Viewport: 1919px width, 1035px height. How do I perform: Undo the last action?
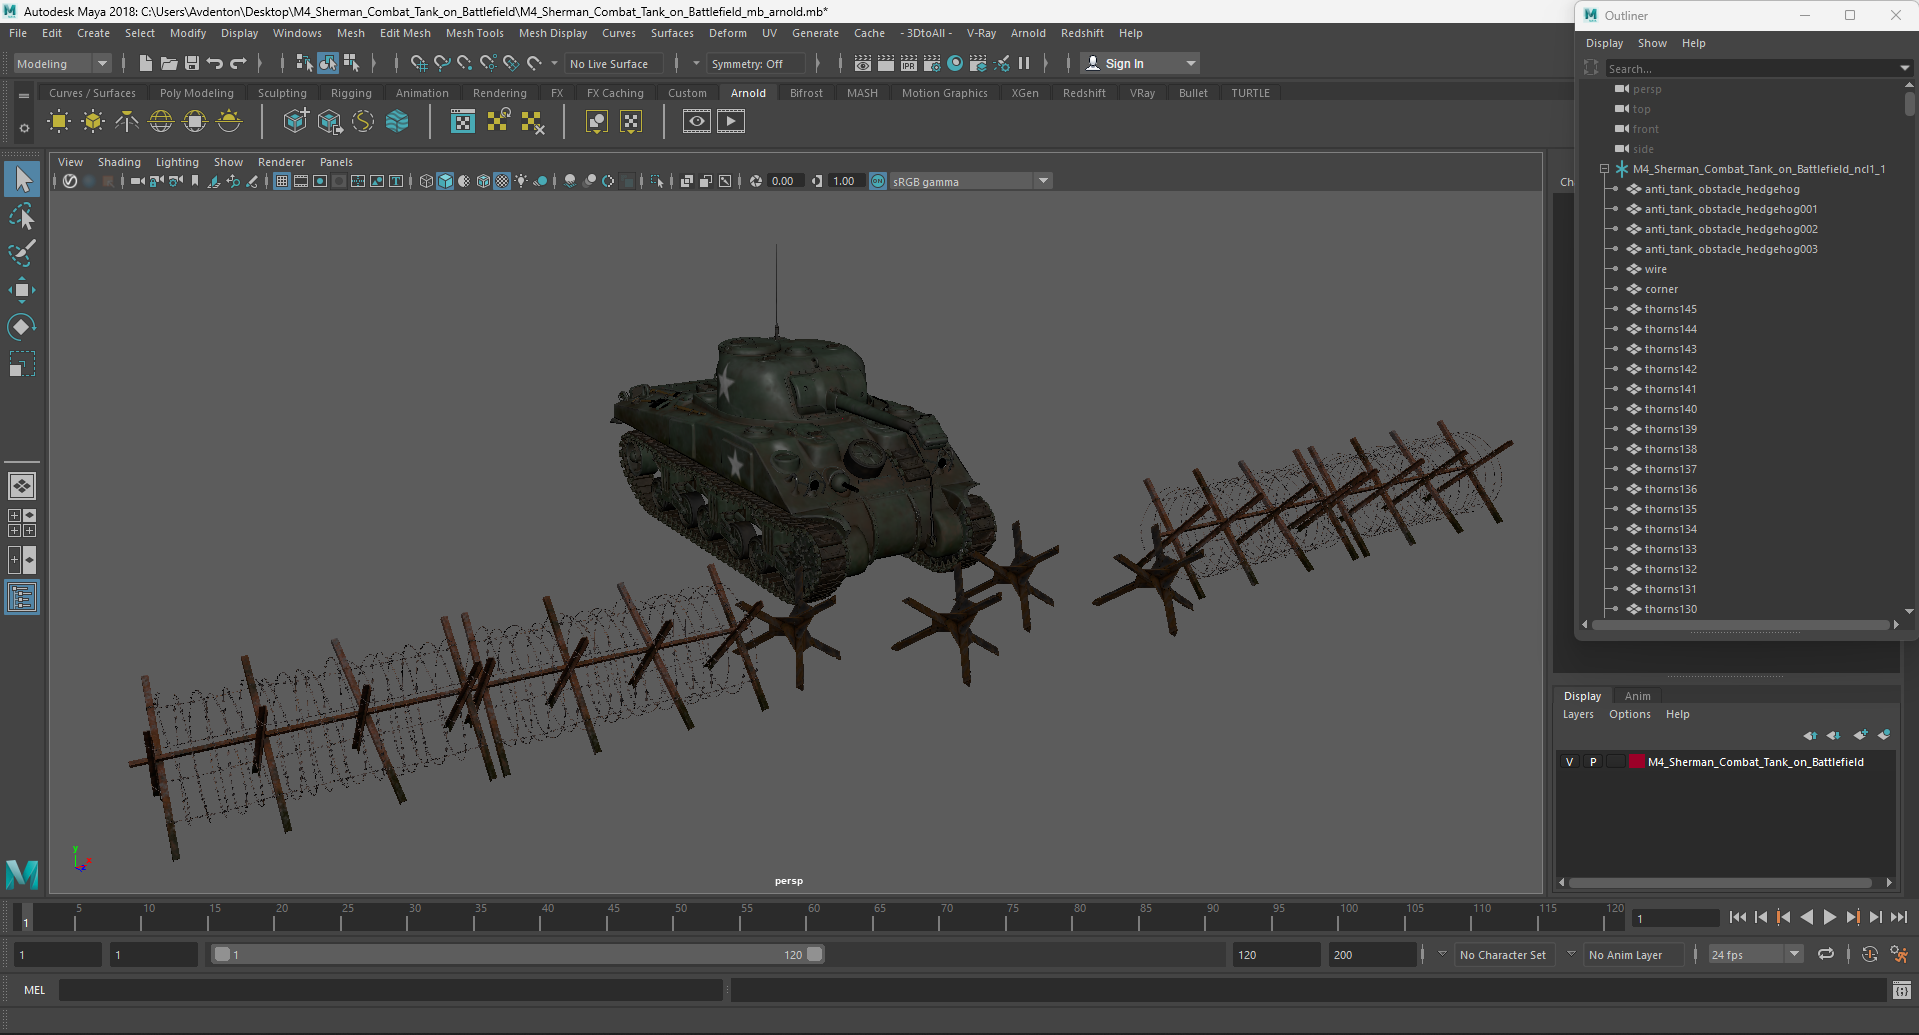(215, 63)
